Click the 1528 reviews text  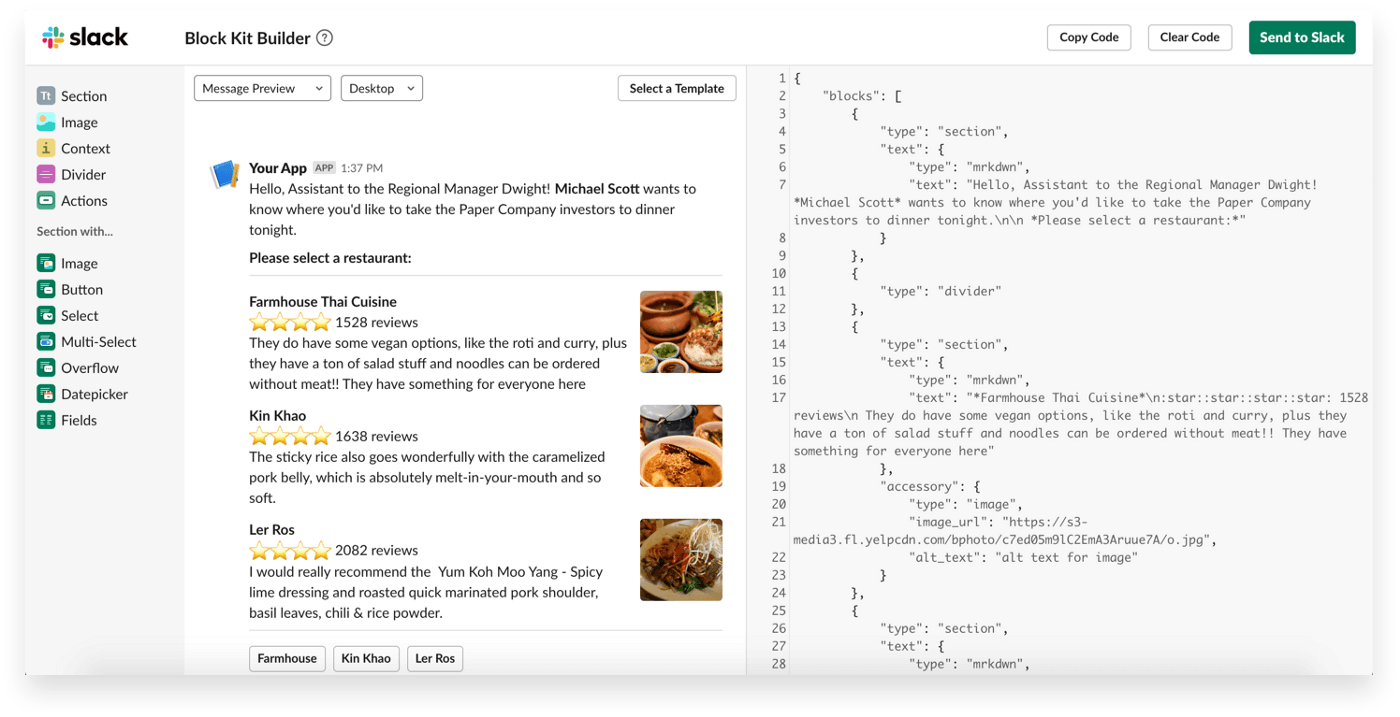tap(376, 322)
